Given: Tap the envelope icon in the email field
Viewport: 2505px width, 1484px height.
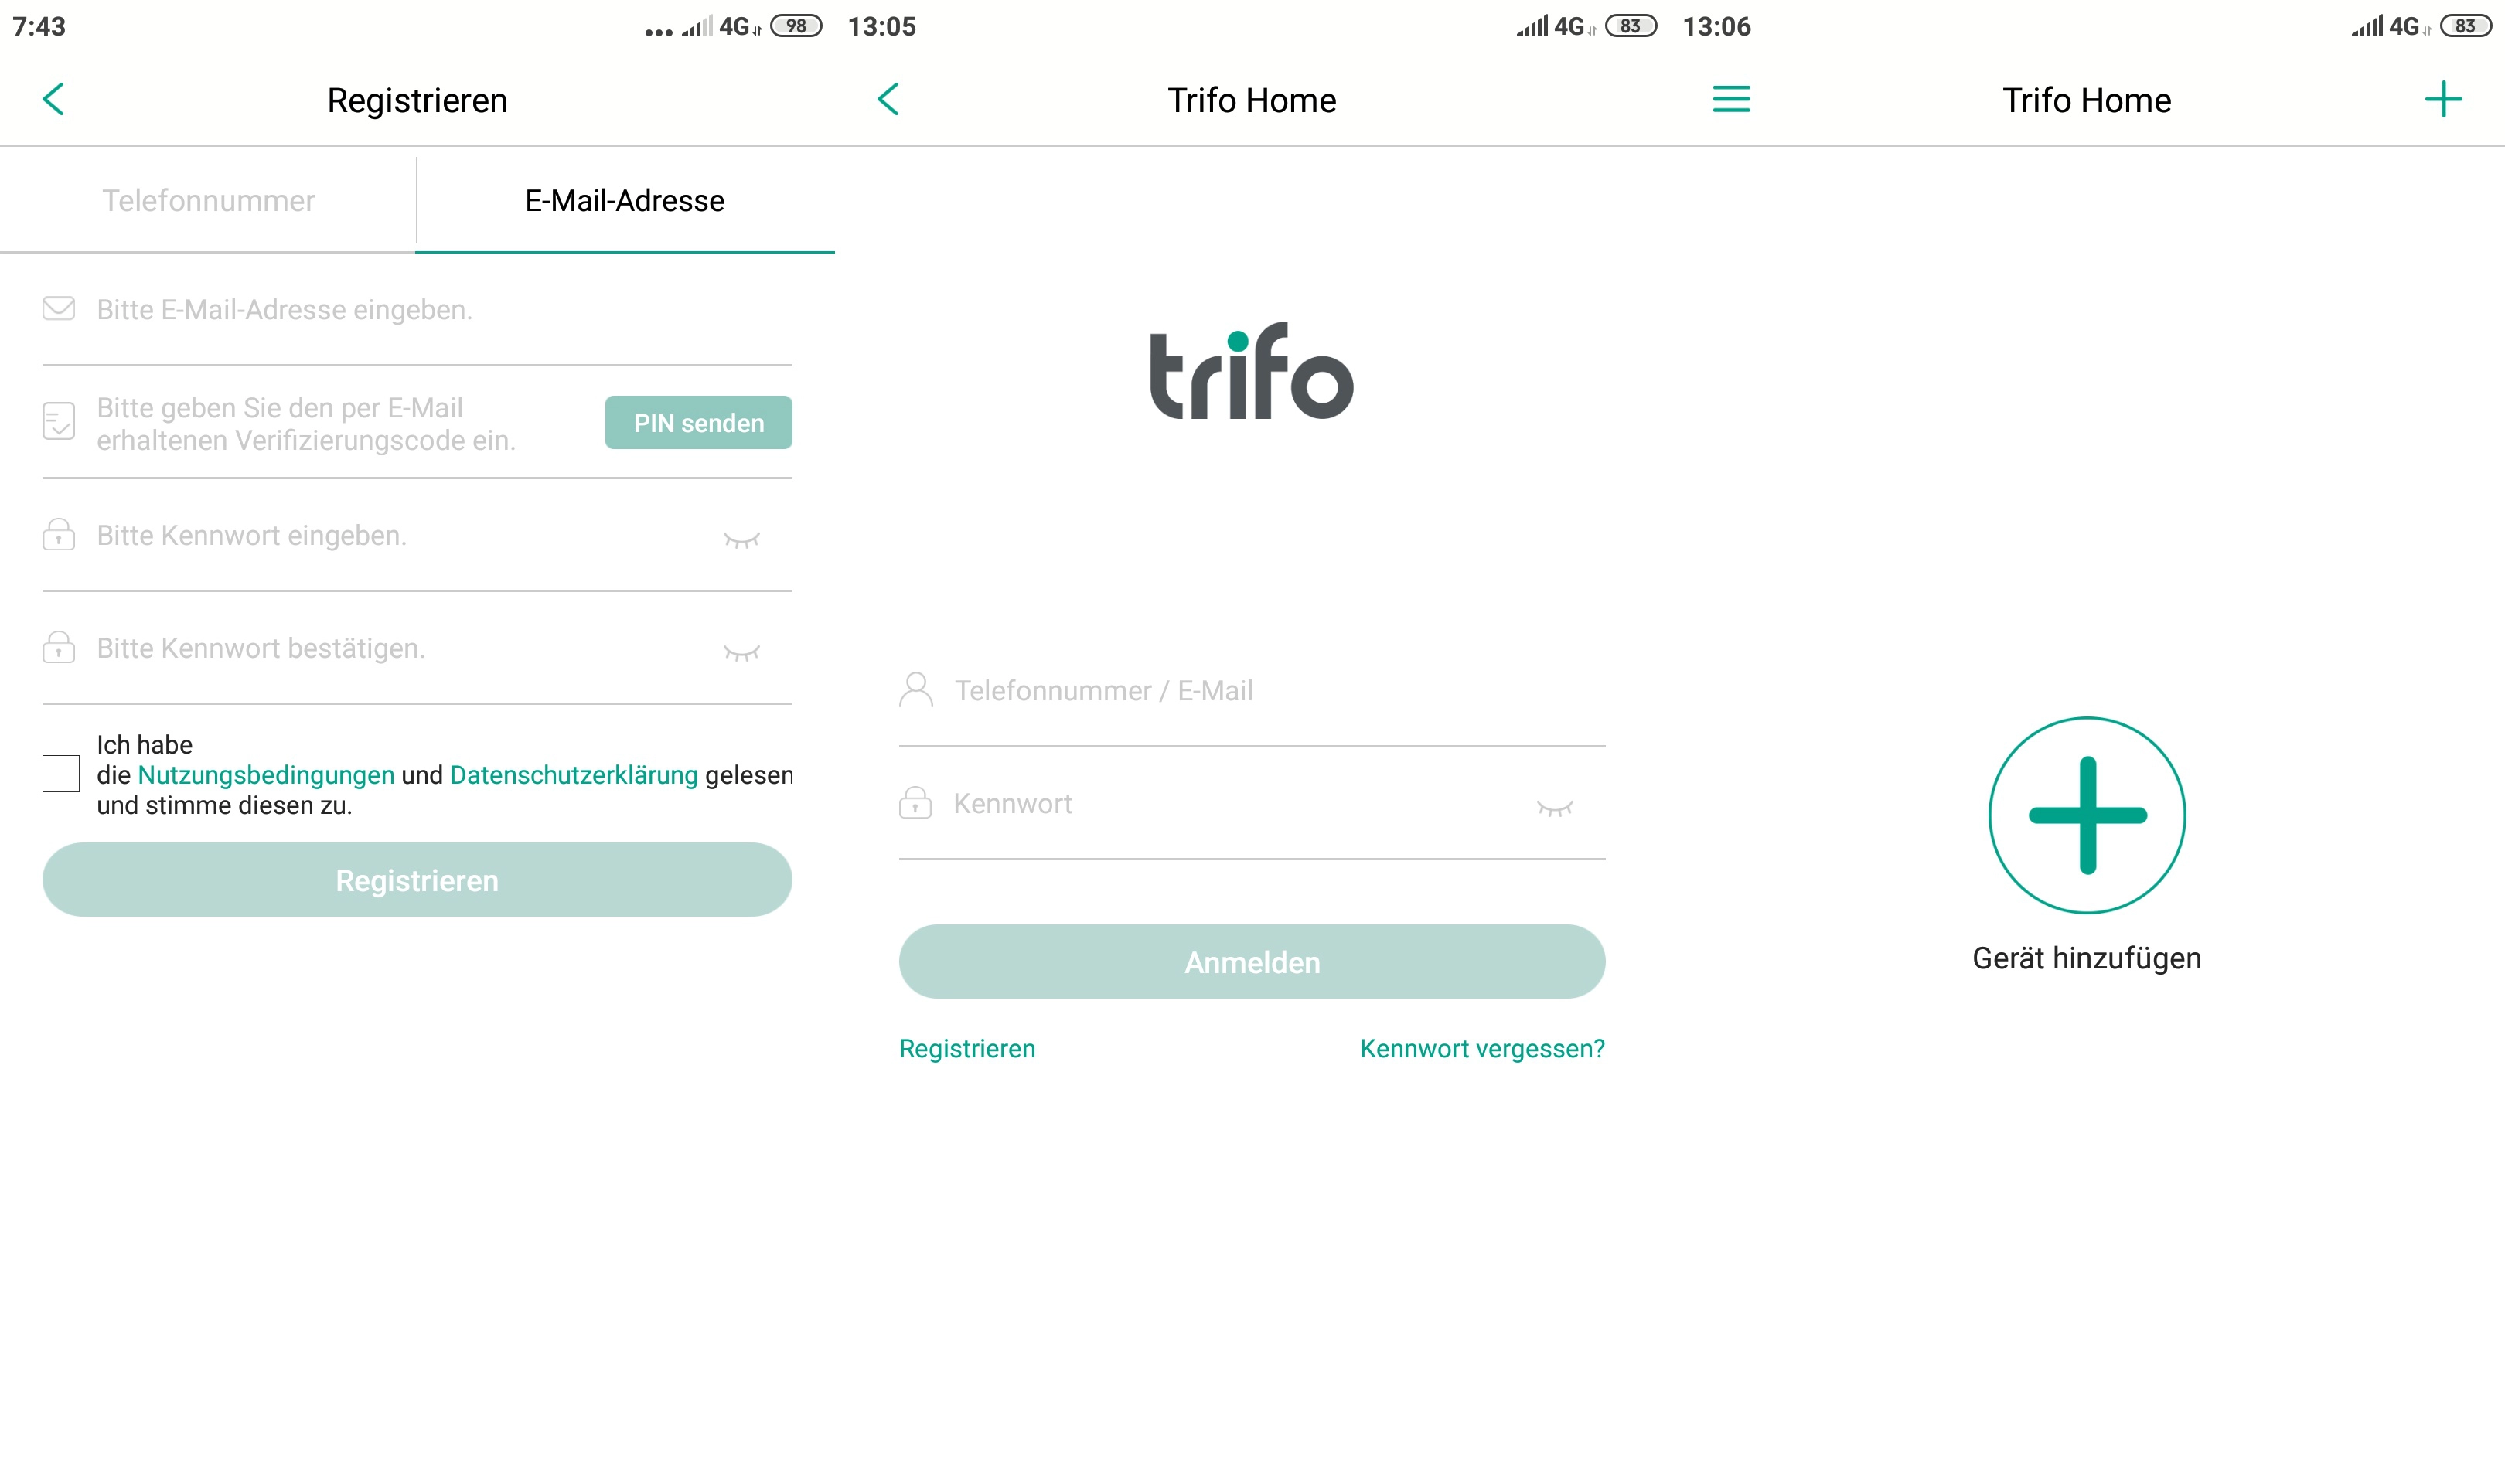Looking at the screenshot, I should [59, 308].
